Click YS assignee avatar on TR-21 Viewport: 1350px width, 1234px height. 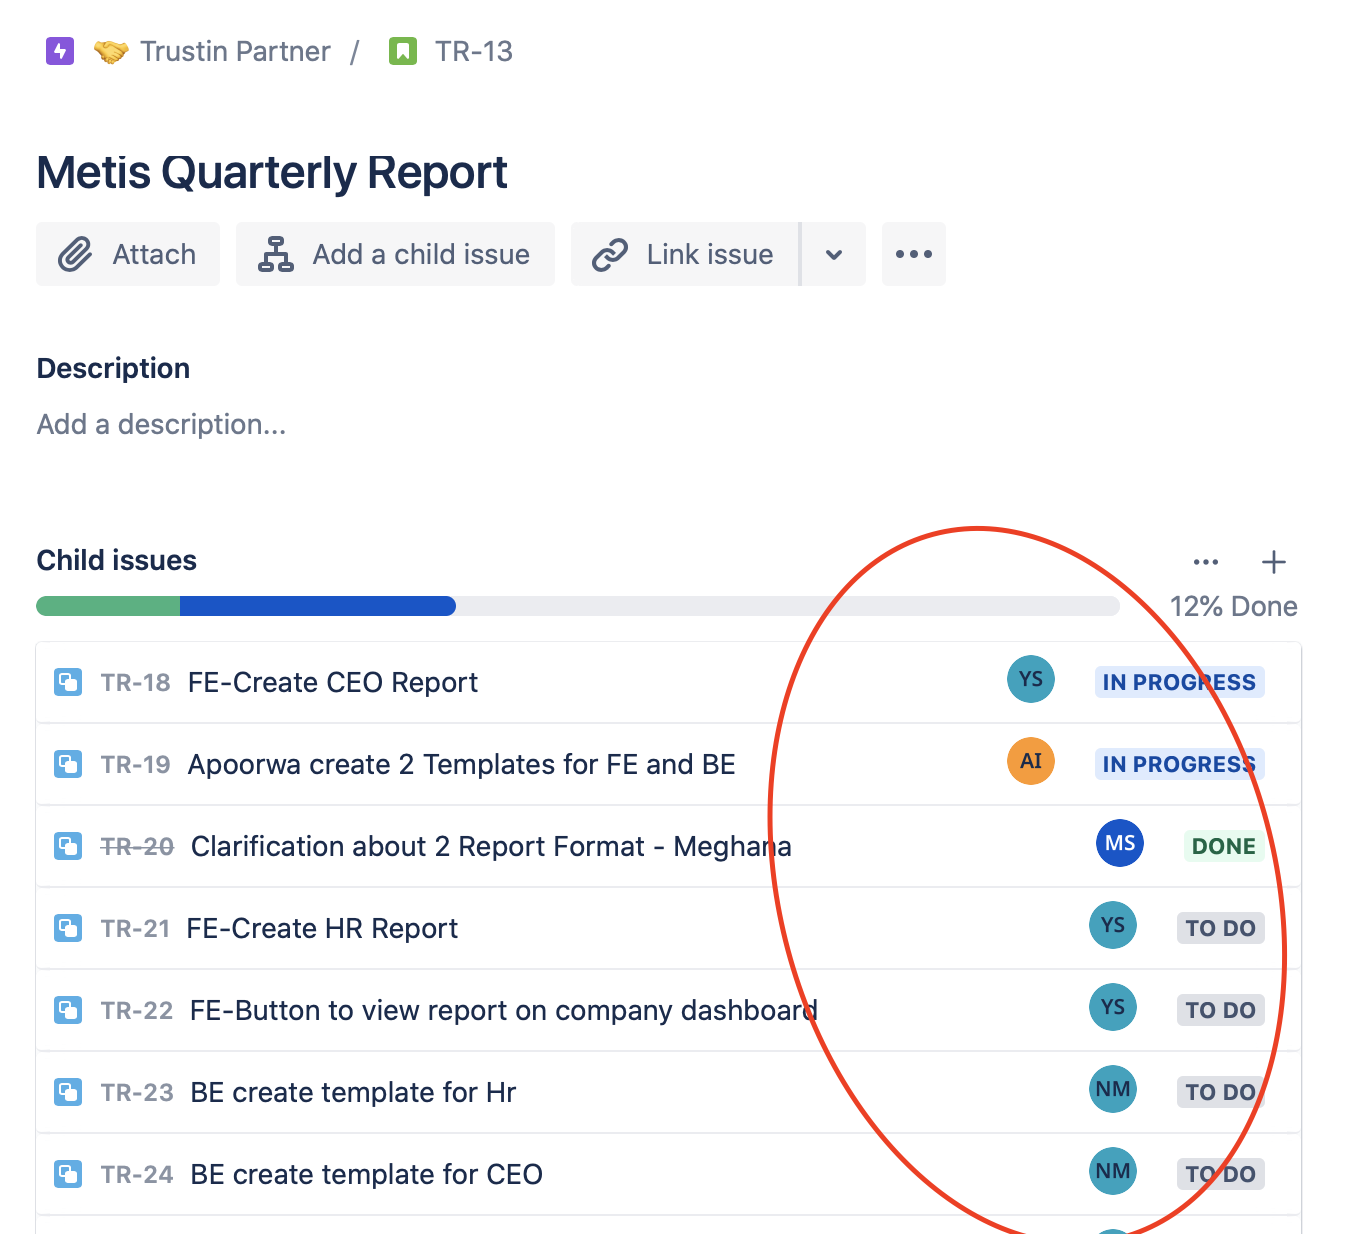click(1113, 926)
